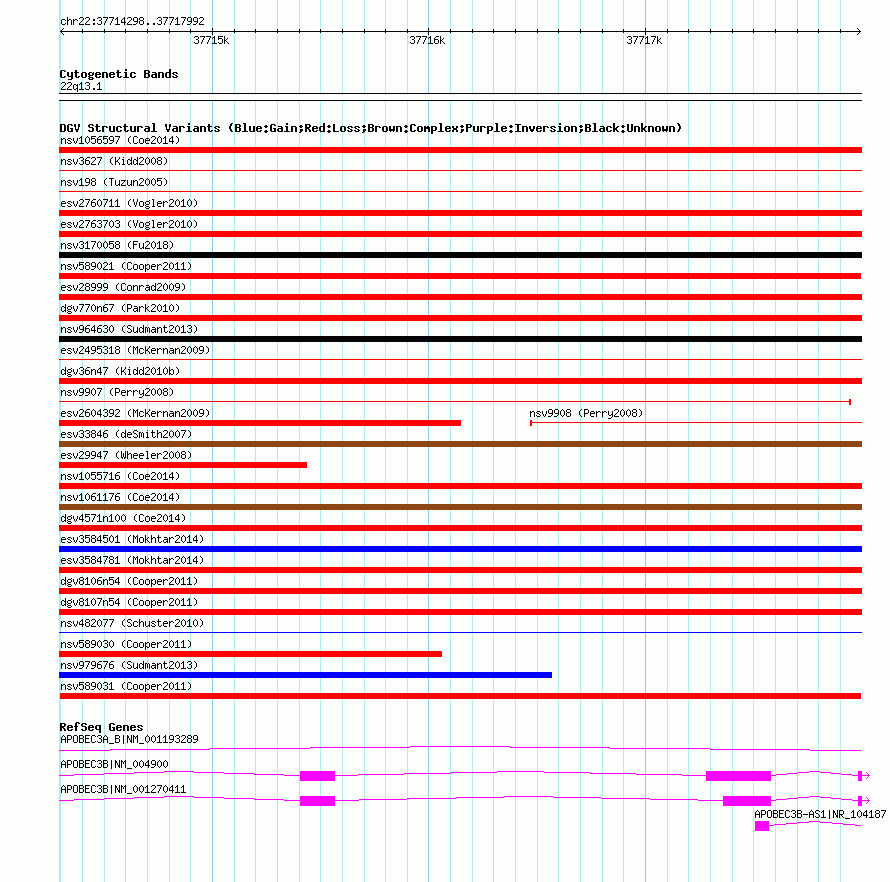Viewport: 890px width, 882px height.
Task: Click the ruler's left-pointing arrowhead
Action: pyautogui.click(x=62, y=31)
